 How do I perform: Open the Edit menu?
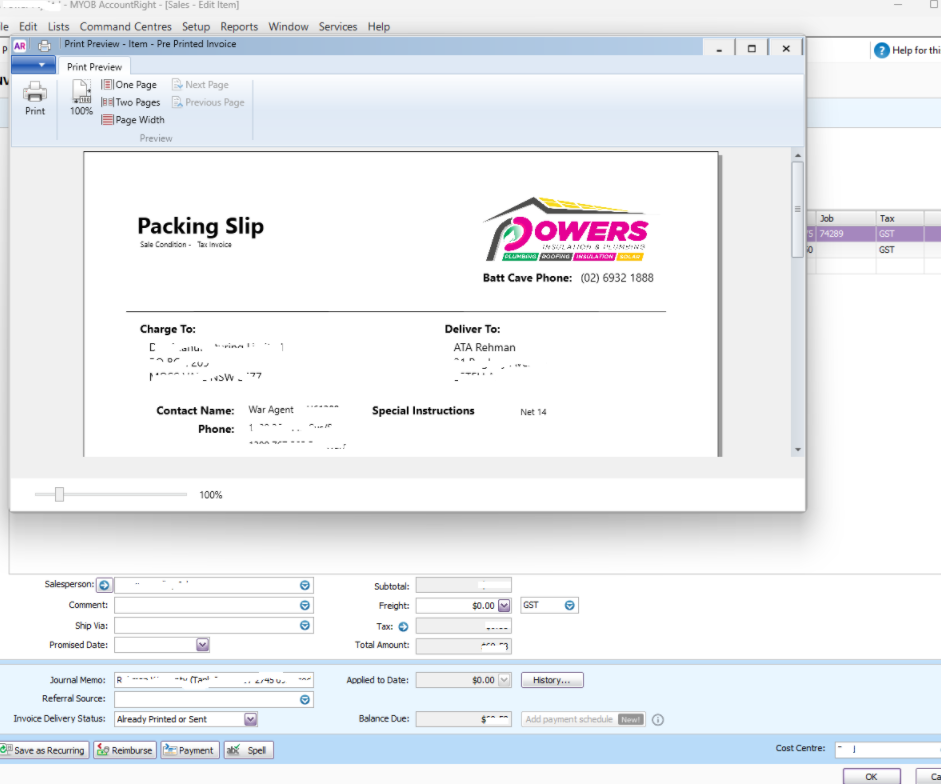click(x=28, y=26)
